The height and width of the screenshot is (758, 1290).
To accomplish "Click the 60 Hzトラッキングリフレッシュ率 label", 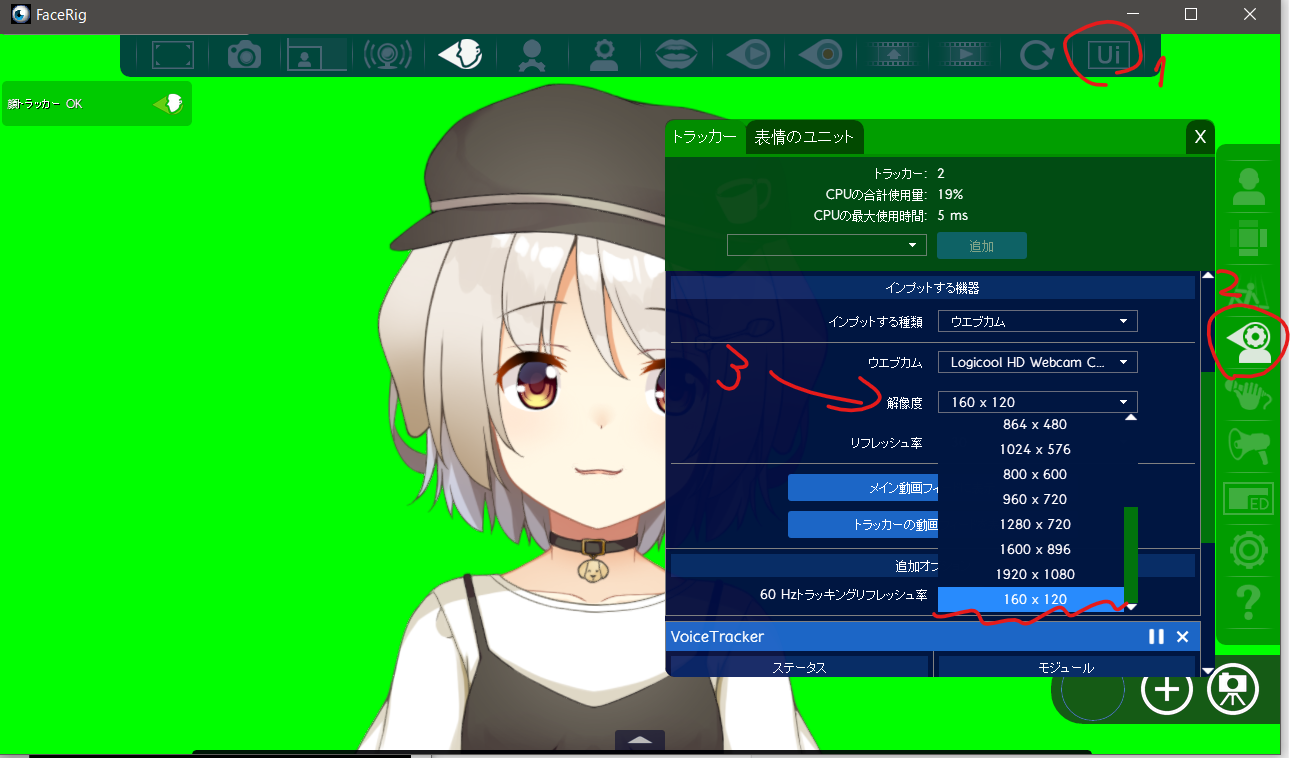I will coord(843,594).
